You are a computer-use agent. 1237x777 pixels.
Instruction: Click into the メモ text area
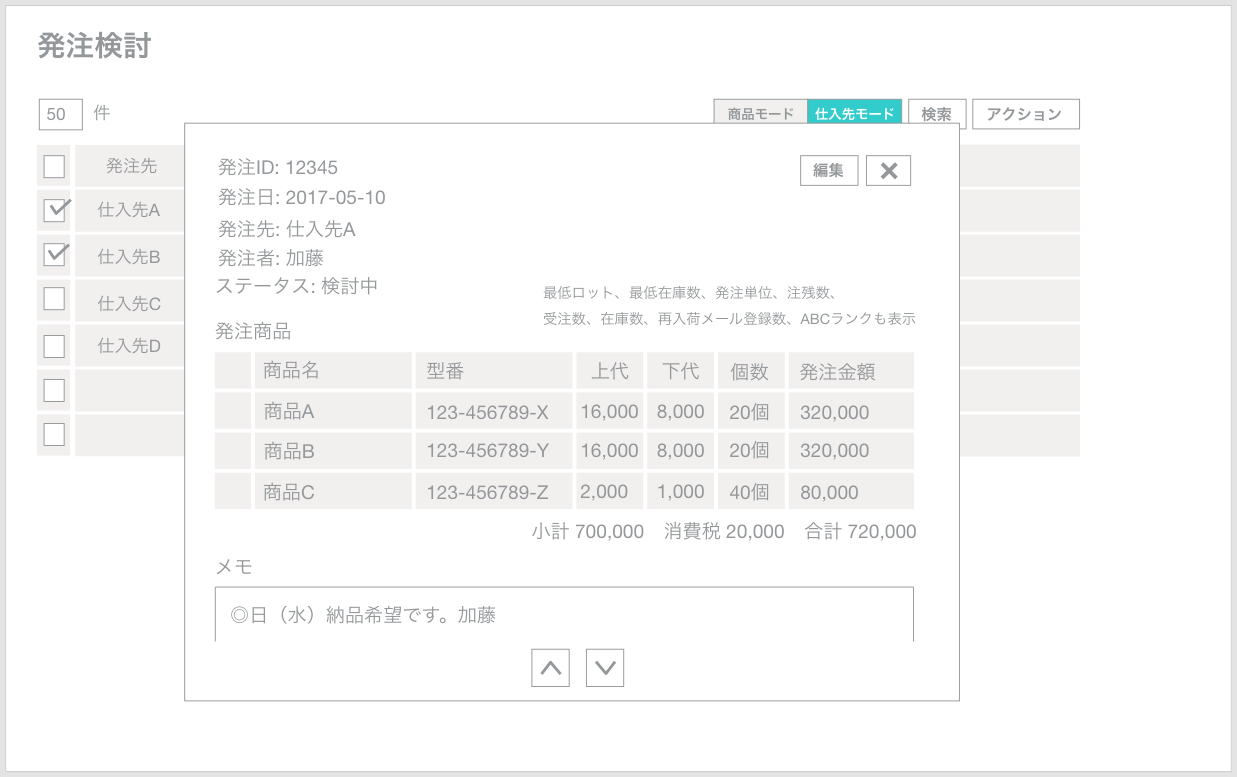564,614
